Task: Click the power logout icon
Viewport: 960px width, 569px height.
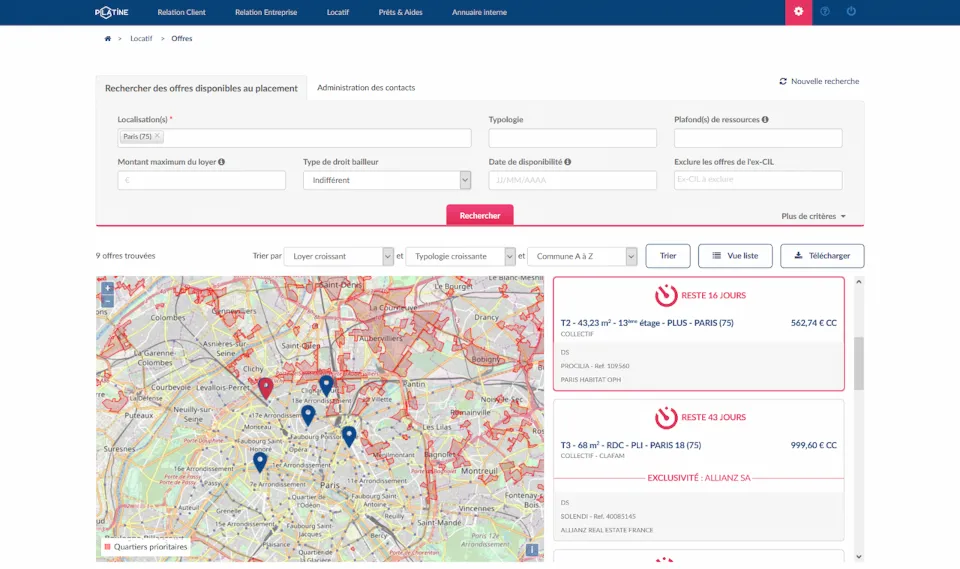Action: (851, 12)
